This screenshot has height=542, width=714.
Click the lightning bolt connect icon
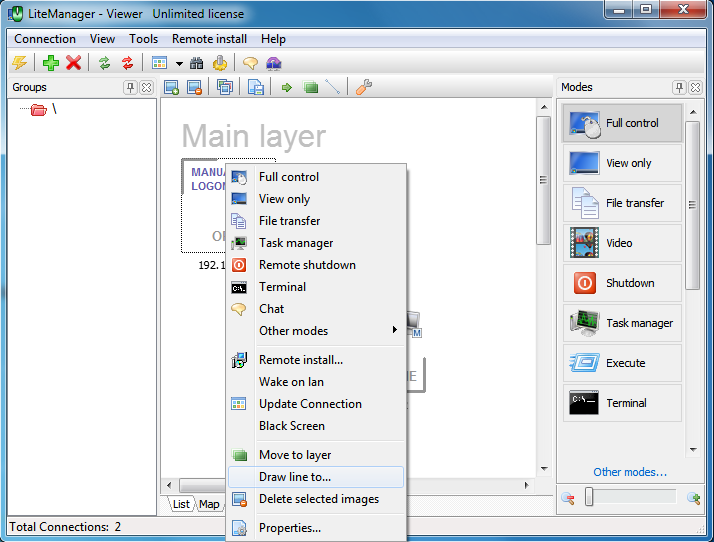click(20, 63)
